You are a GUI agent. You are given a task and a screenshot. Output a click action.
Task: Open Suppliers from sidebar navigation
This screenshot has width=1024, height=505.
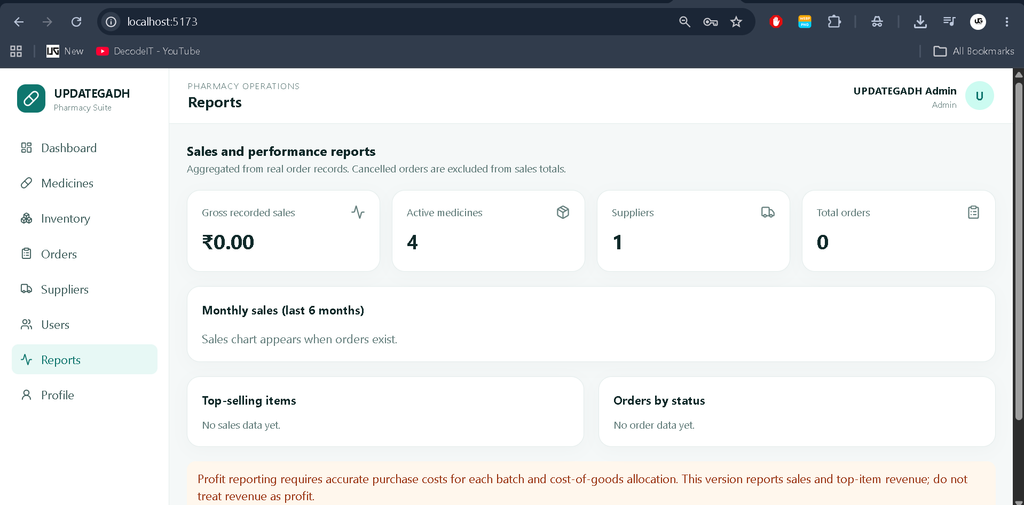tap(84, 289)
